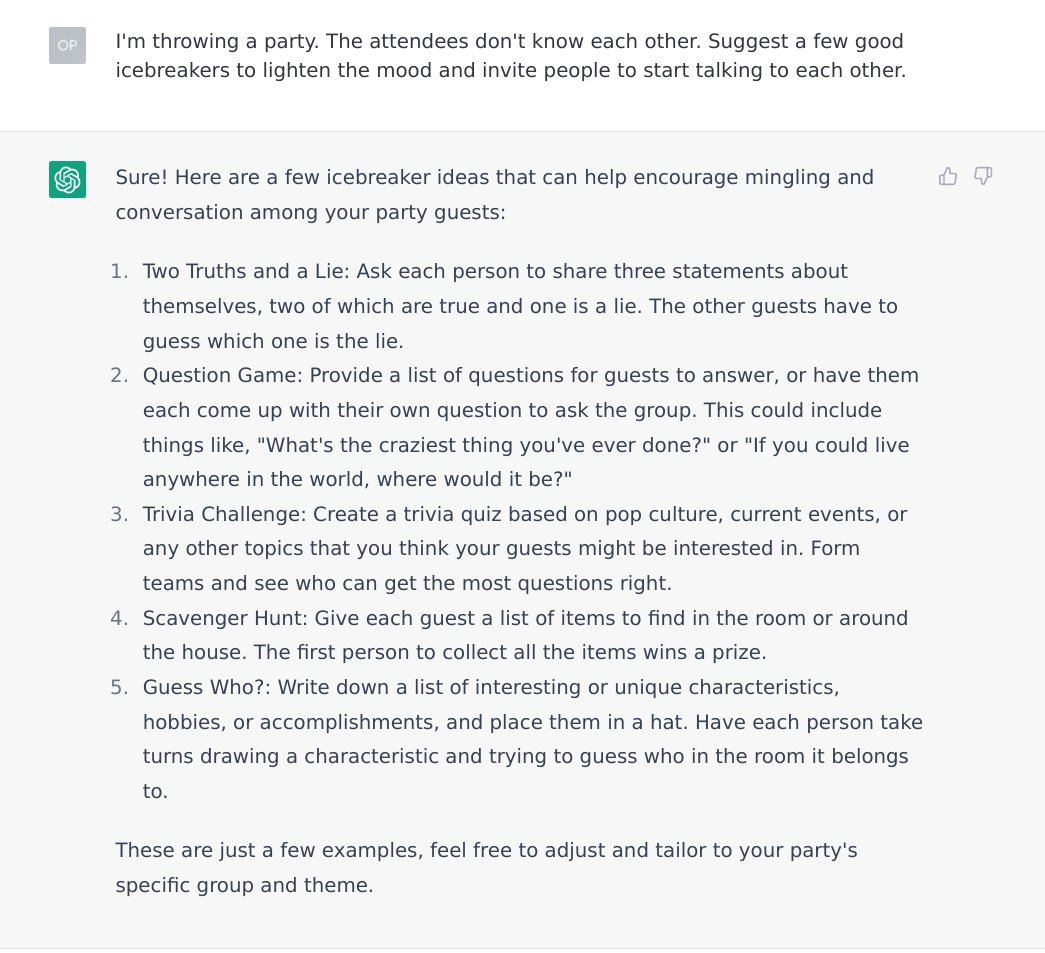Click the gray OP user avatar
The height and width of the screenshot is (953, 1045).
[x=67, y=45]
